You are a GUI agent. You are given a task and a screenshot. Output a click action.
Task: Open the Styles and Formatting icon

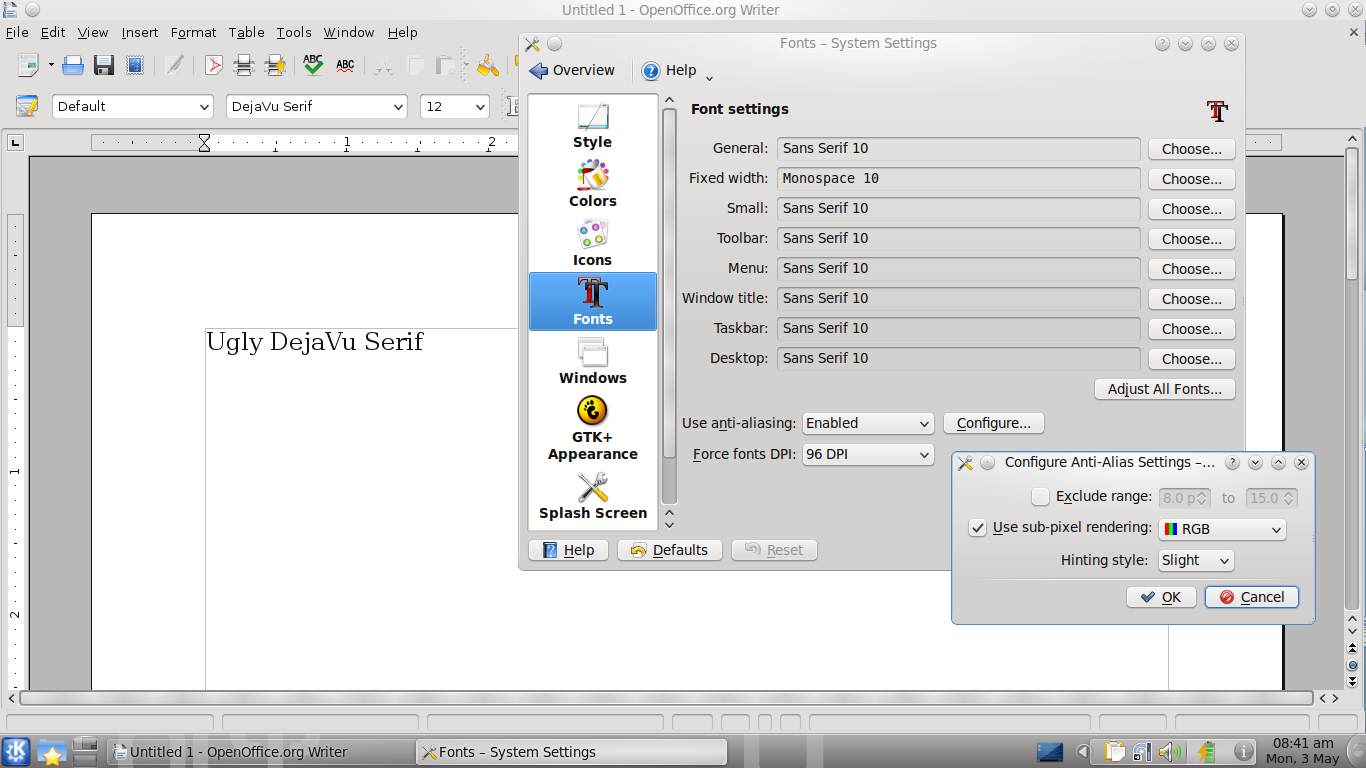[x=26, y=106]
